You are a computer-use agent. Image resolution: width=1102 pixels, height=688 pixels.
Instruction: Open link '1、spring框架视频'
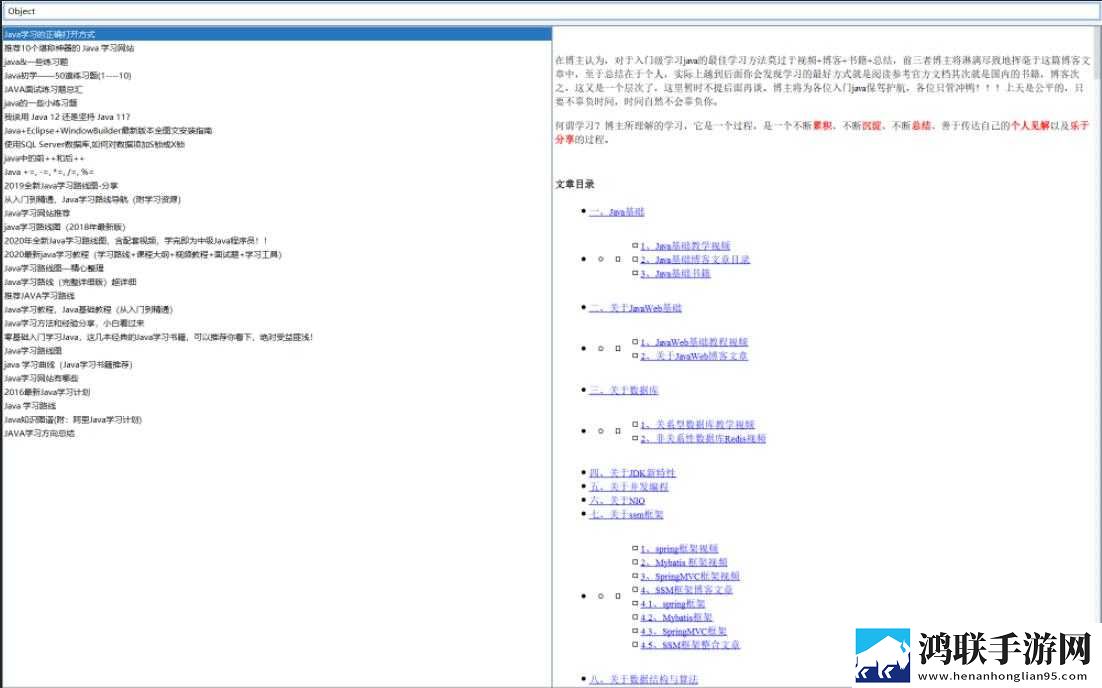679,549
